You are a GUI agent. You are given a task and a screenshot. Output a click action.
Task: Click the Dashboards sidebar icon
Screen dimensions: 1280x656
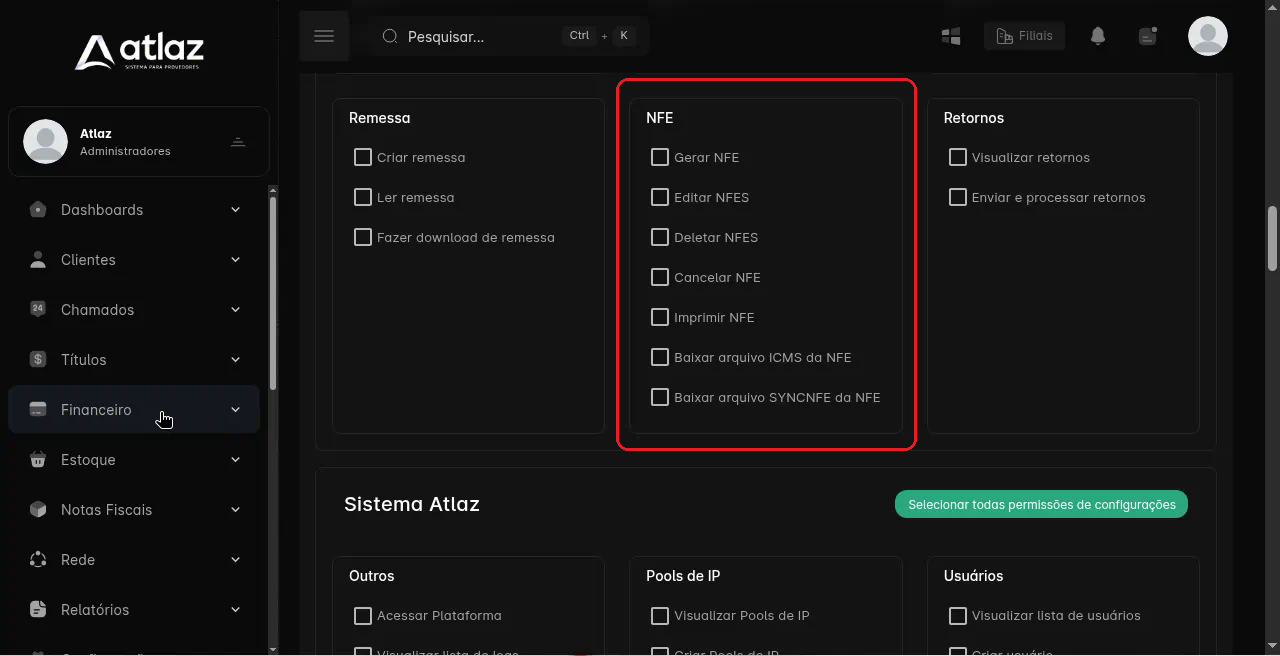38,209
